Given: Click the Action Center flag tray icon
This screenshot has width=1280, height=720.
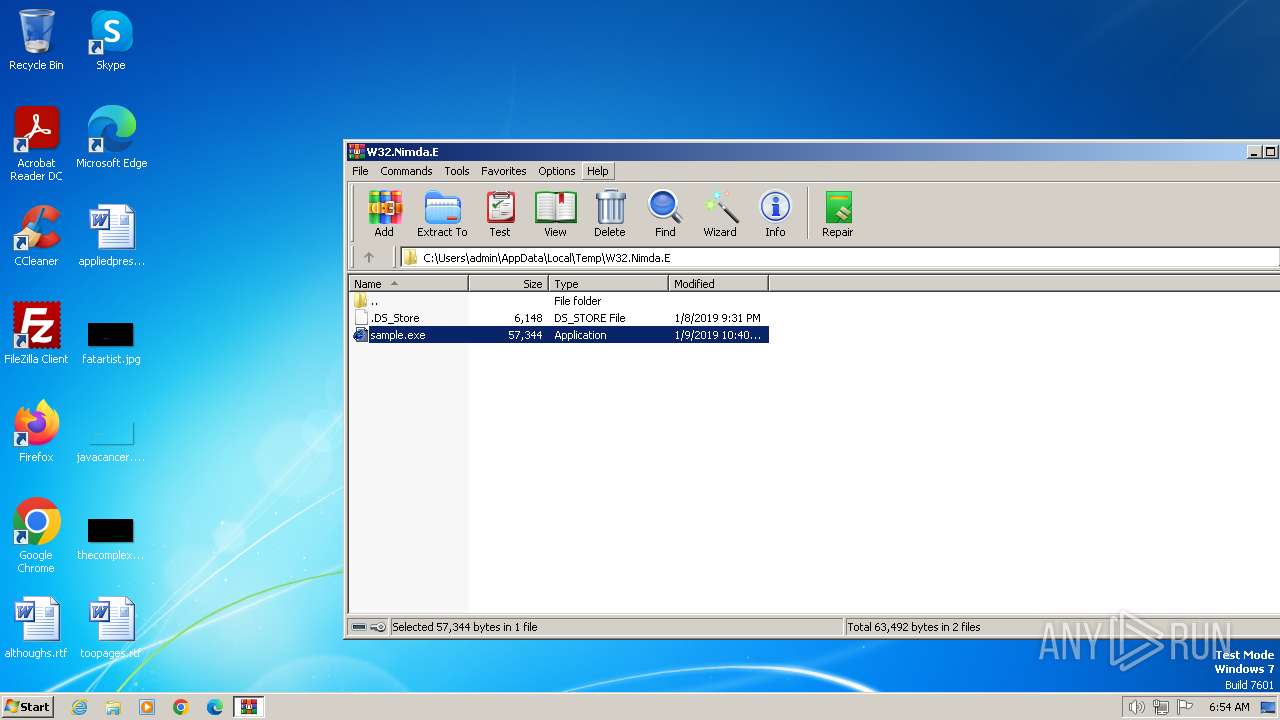Looking at the screenshot, I should coord(1185,707).
